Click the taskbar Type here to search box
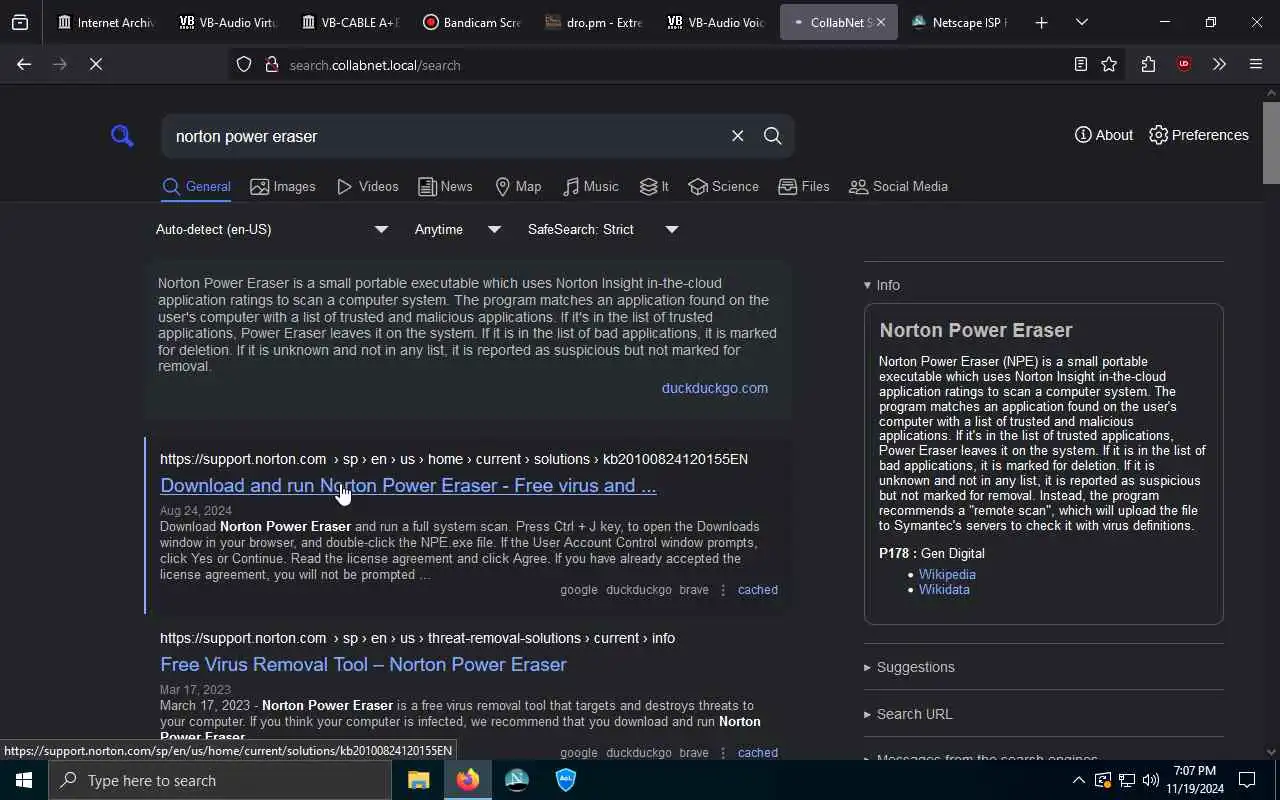The height and width of the screenshot is (800, 1280). tap(220, 780)
